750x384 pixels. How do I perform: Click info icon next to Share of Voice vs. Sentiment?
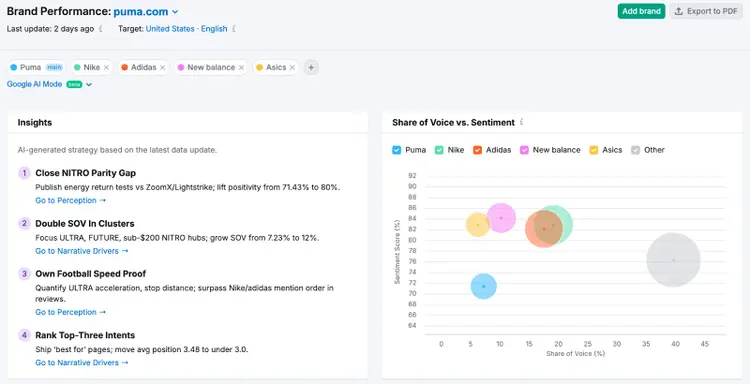point(521,122)
